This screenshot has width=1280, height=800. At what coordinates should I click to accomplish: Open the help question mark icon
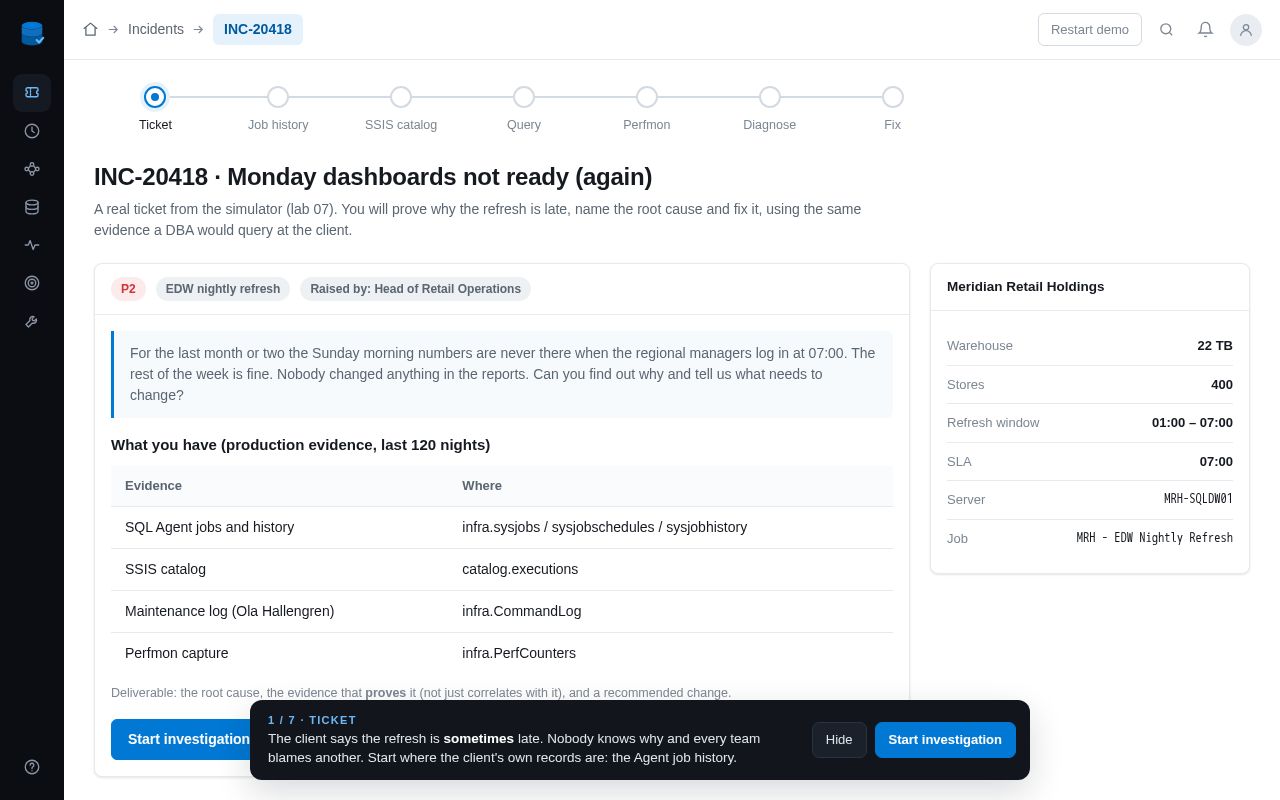pos(32,767)
